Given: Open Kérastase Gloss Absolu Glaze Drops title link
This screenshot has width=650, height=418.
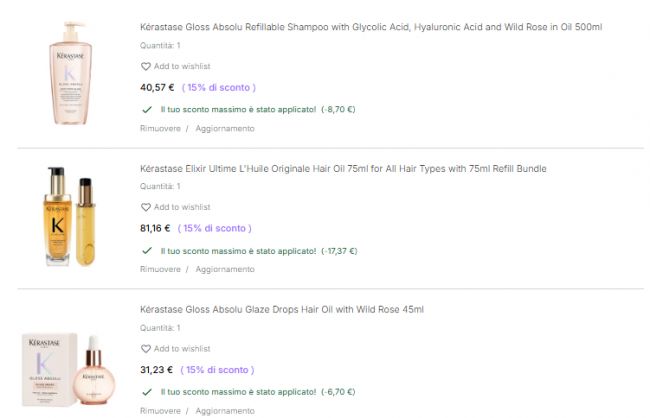Looking at the screenshot, I should click(282, 309).
